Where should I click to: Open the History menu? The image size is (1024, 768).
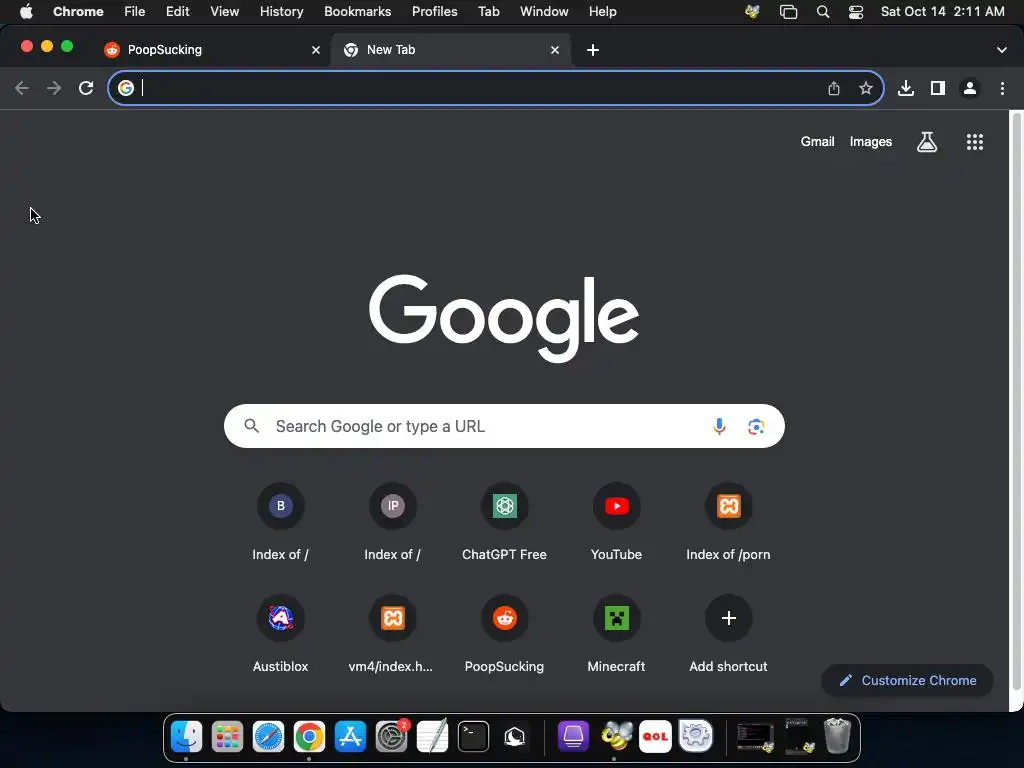pos(281,12)
